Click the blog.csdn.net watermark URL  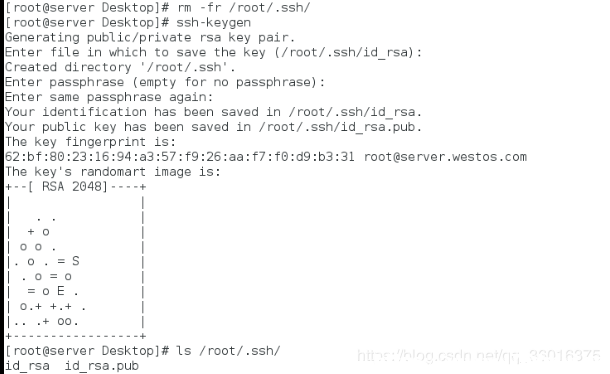(479, 356)
